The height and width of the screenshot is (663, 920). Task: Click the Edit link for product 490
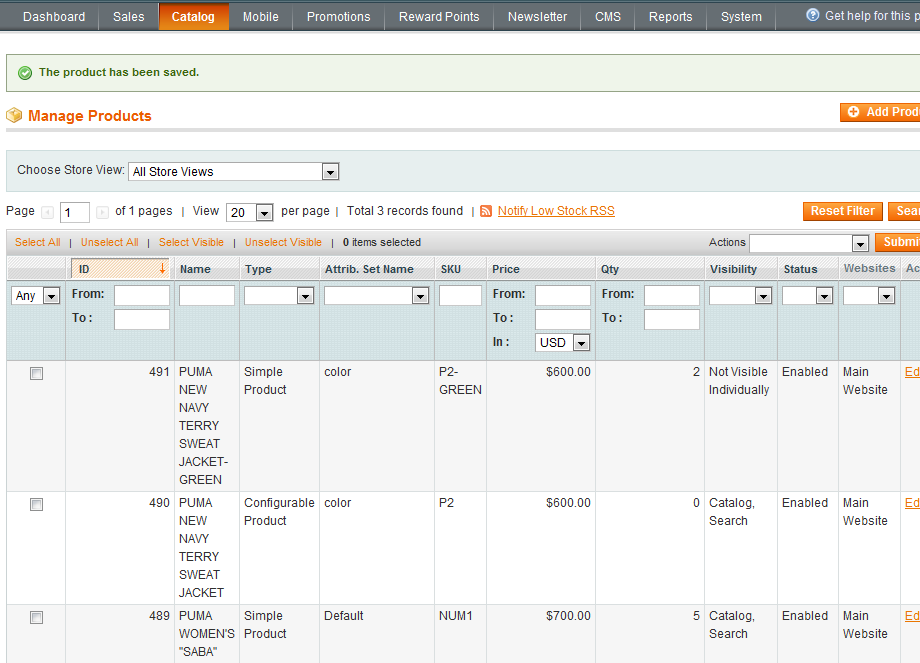(x=912, y=503)
